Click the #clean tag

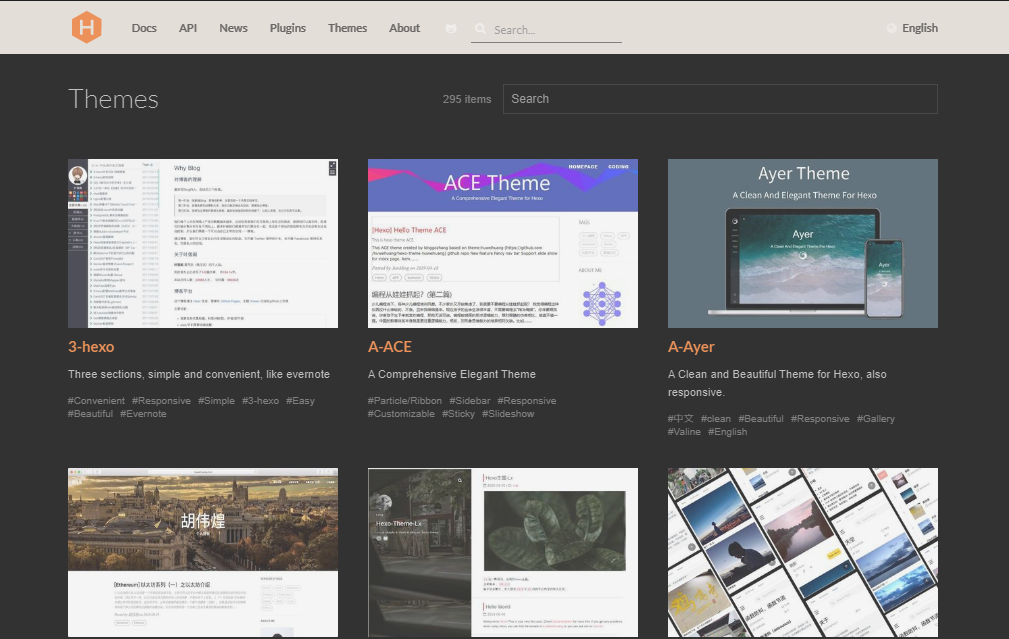pos(716,418)
